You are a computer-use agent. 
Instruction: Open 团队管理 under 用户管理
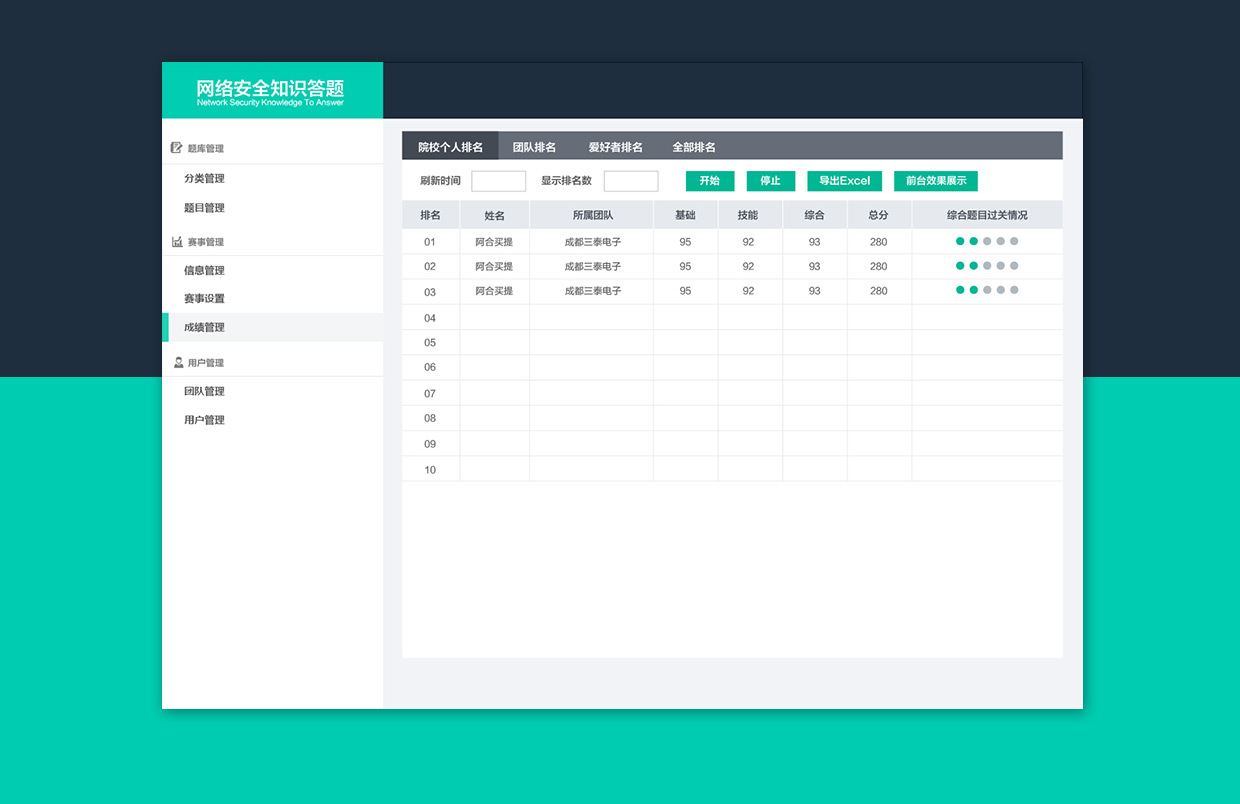pyautogui.click(x=204, y=392)
